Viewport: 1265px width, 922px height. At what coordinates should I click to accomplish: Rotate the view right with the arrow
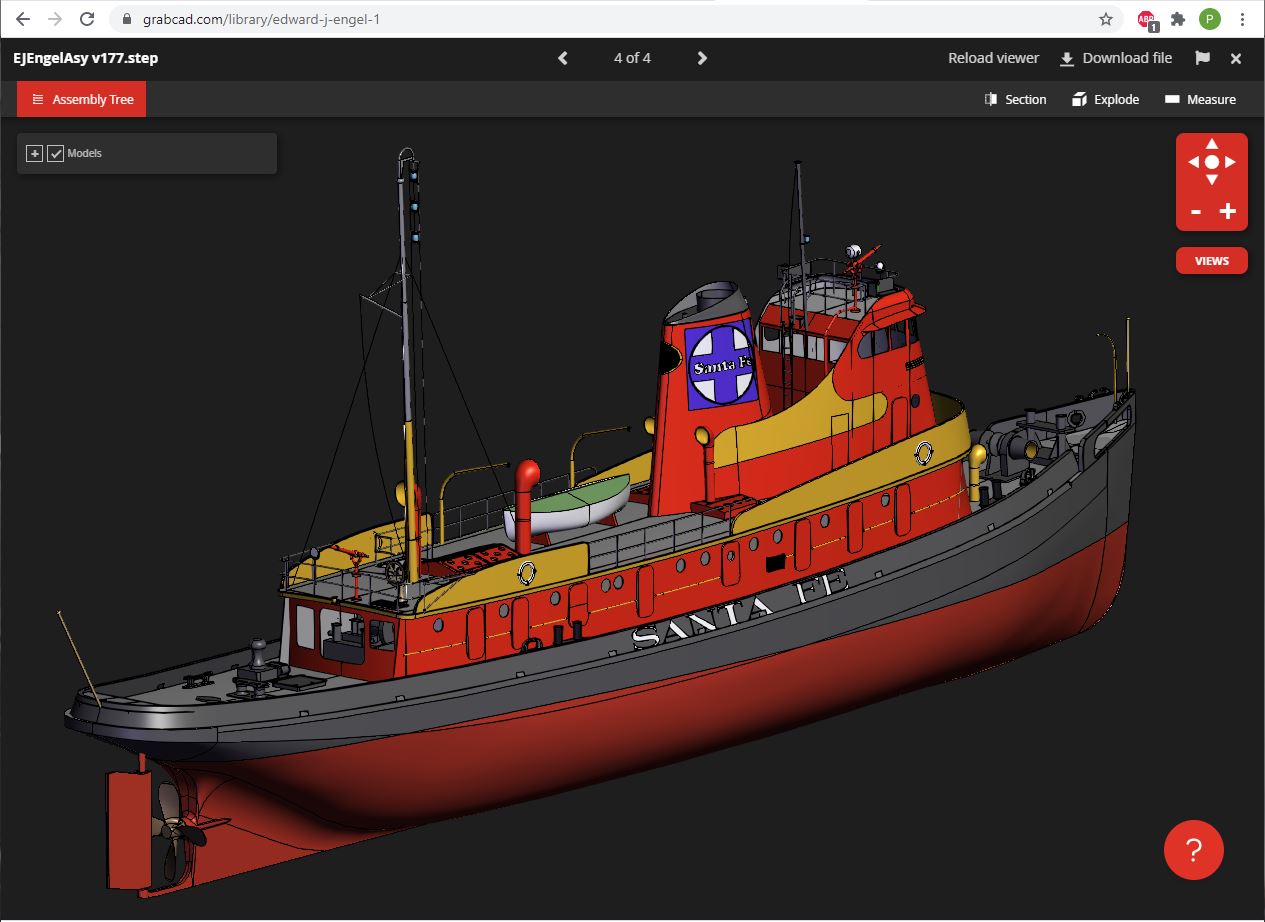1231,162
